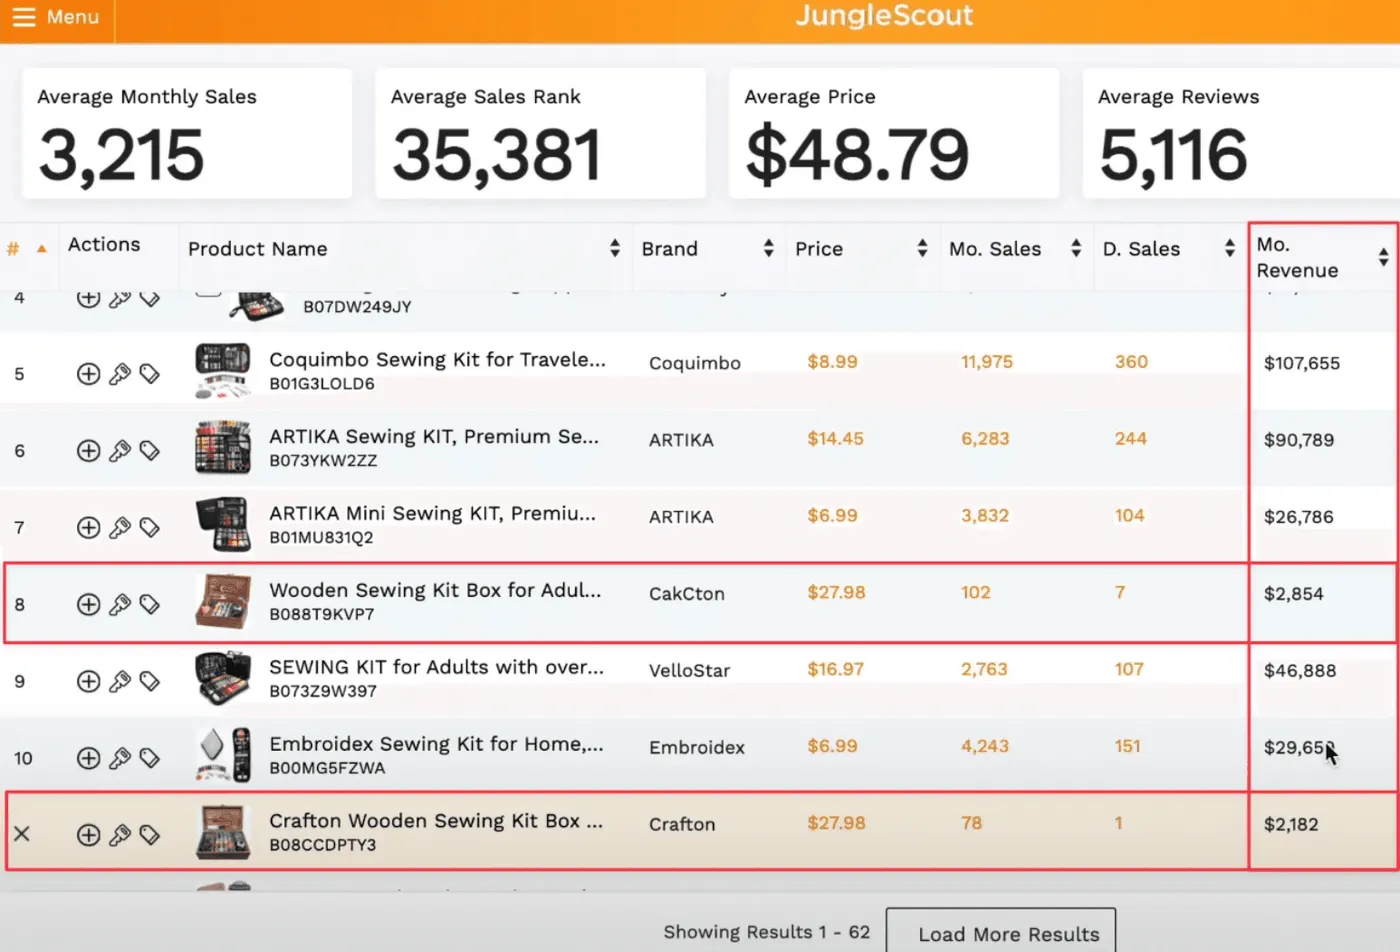
Task: Open VelloStar SEWING KIT thumbnail
Action: tap(223, 678)
